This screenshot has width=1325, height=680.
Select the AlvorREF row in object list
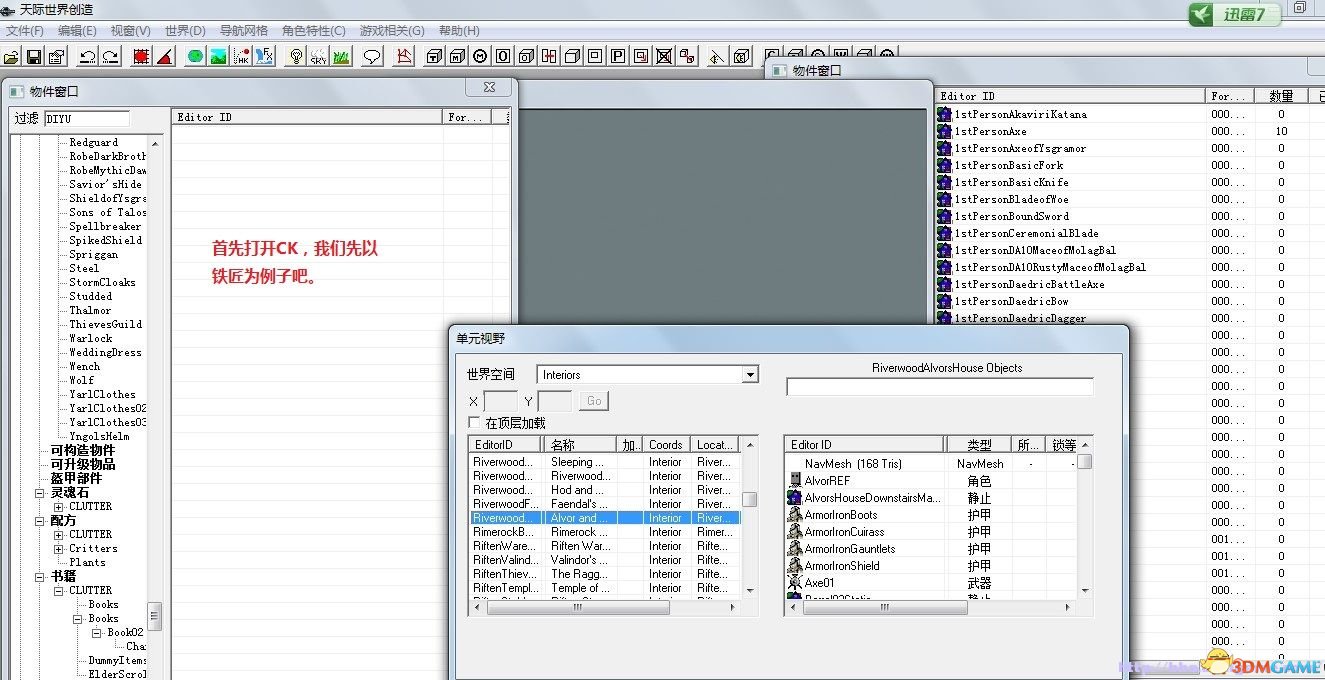pyautogui.click(x=930, y=481)
